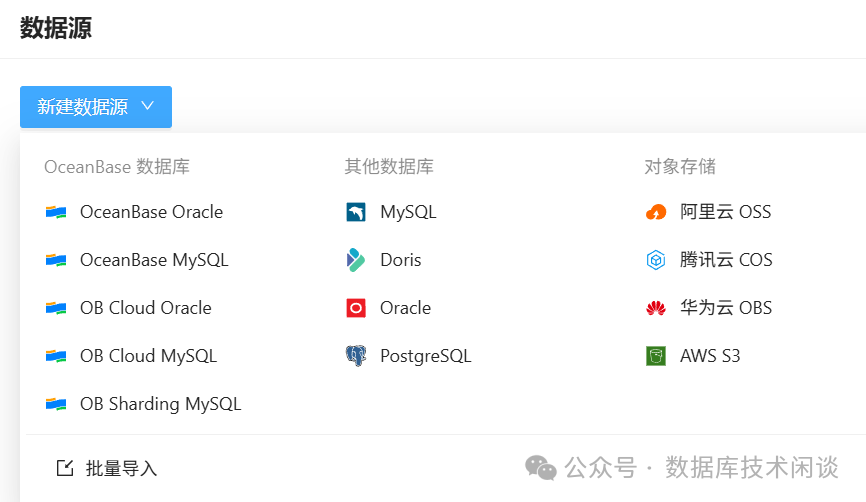Click the 其他数据库 group heading
Viewport: 866px width, 502px height.
pos(389,167)
